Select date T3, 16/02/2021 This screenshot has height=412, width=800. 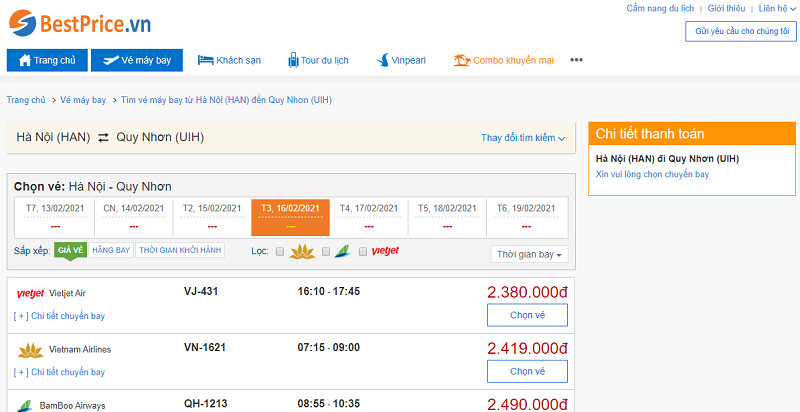tap(290, 217)
